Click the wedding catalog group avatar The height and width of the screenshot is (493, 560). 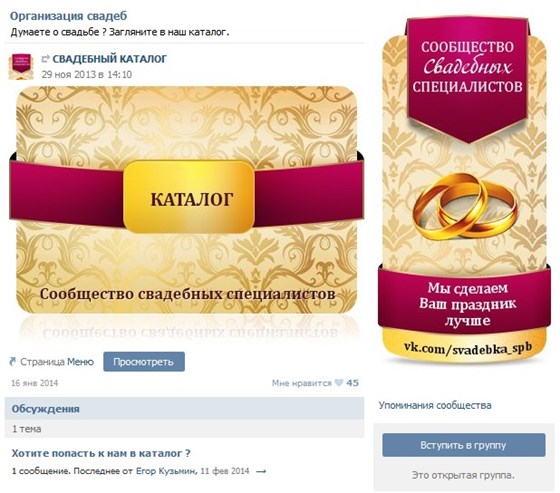click(21, 66)
